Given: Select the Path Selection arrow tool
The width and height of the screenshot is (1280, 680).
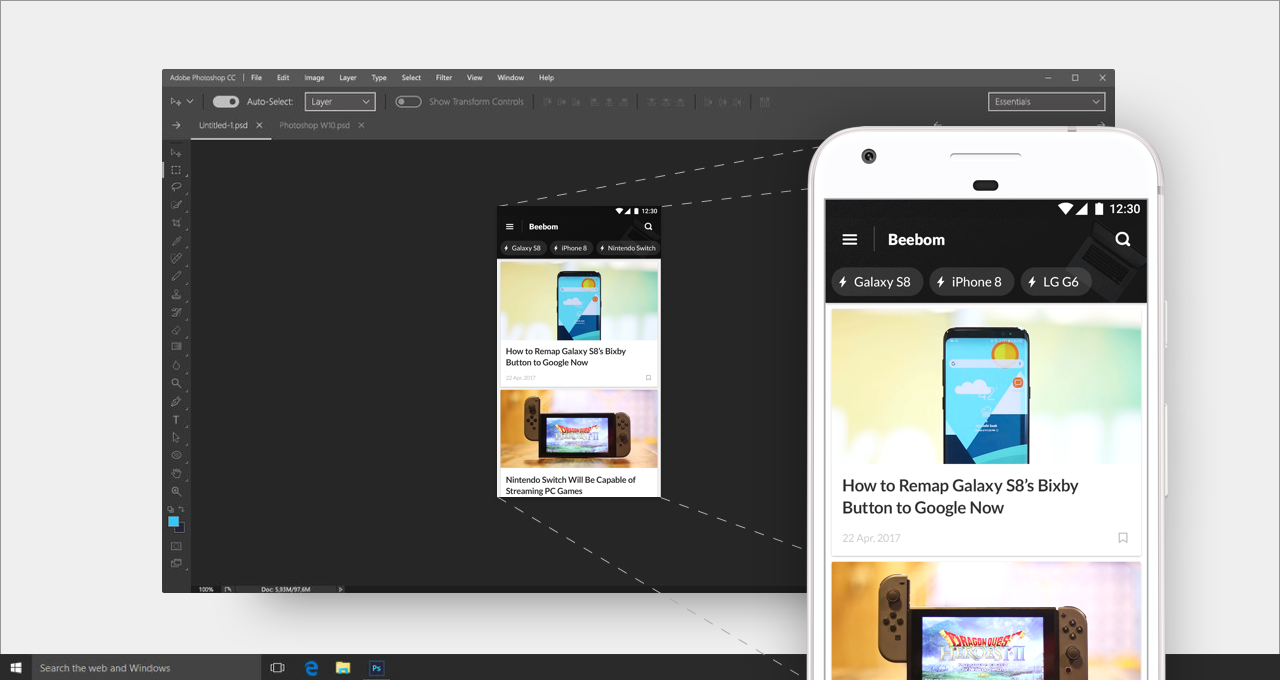Looking at the screenshot, I should point(176,437).
